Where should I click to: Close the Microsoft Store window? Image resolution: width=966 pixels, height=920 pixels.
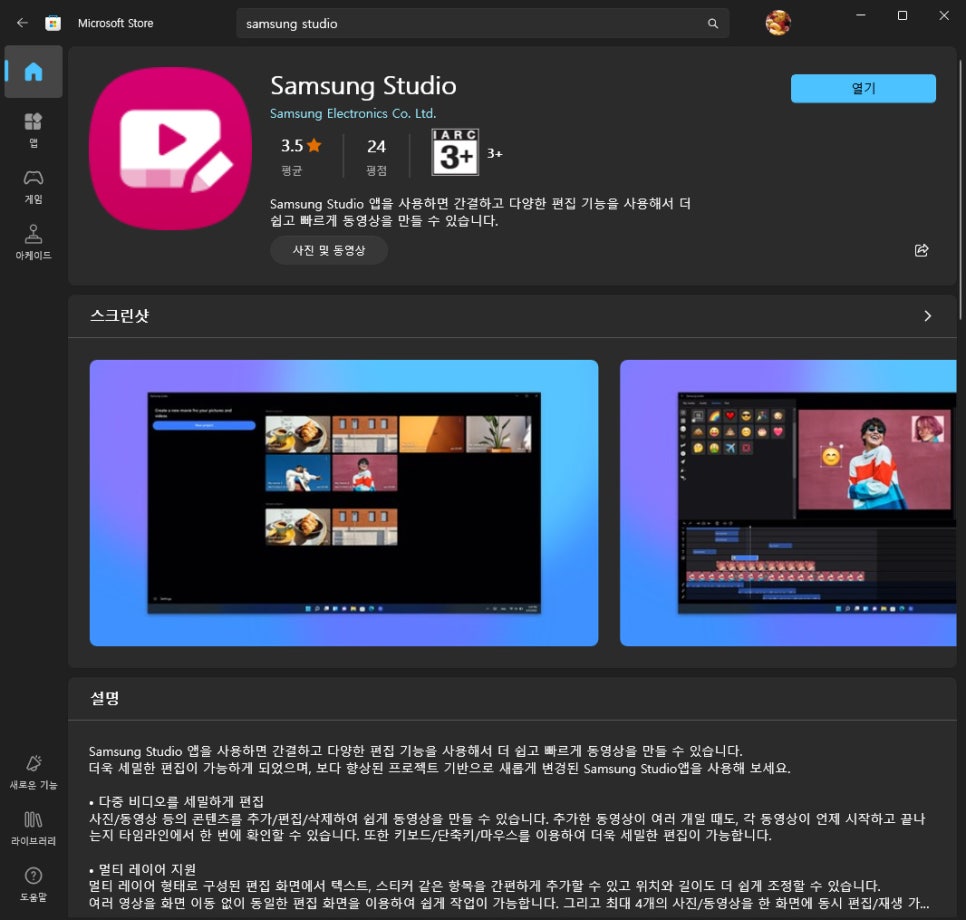pyautogui.click(x=944, y=15)
